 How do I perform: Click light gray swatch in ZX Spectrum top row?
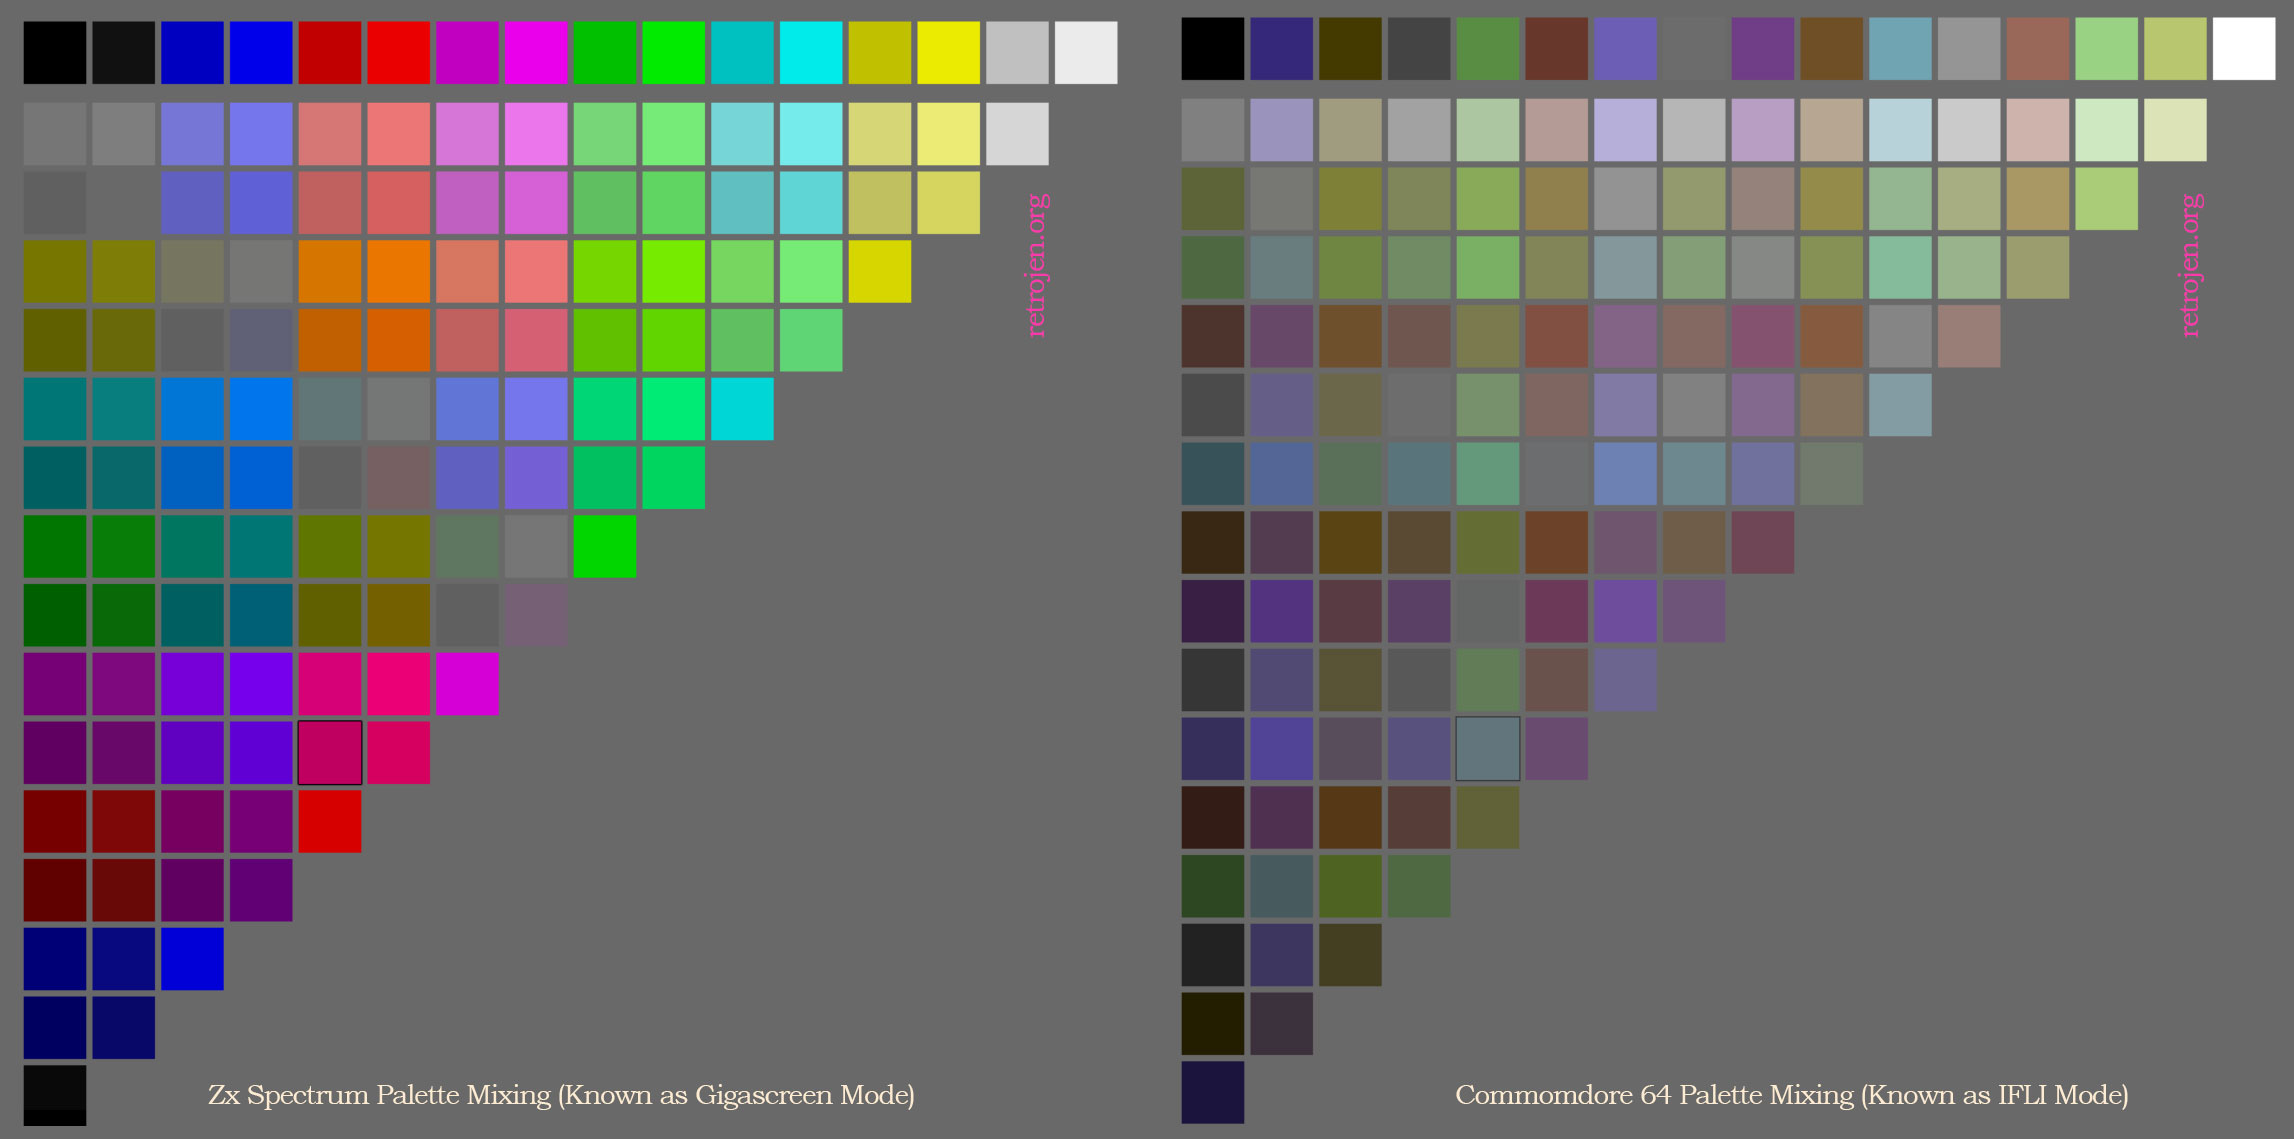[1017, 53]
